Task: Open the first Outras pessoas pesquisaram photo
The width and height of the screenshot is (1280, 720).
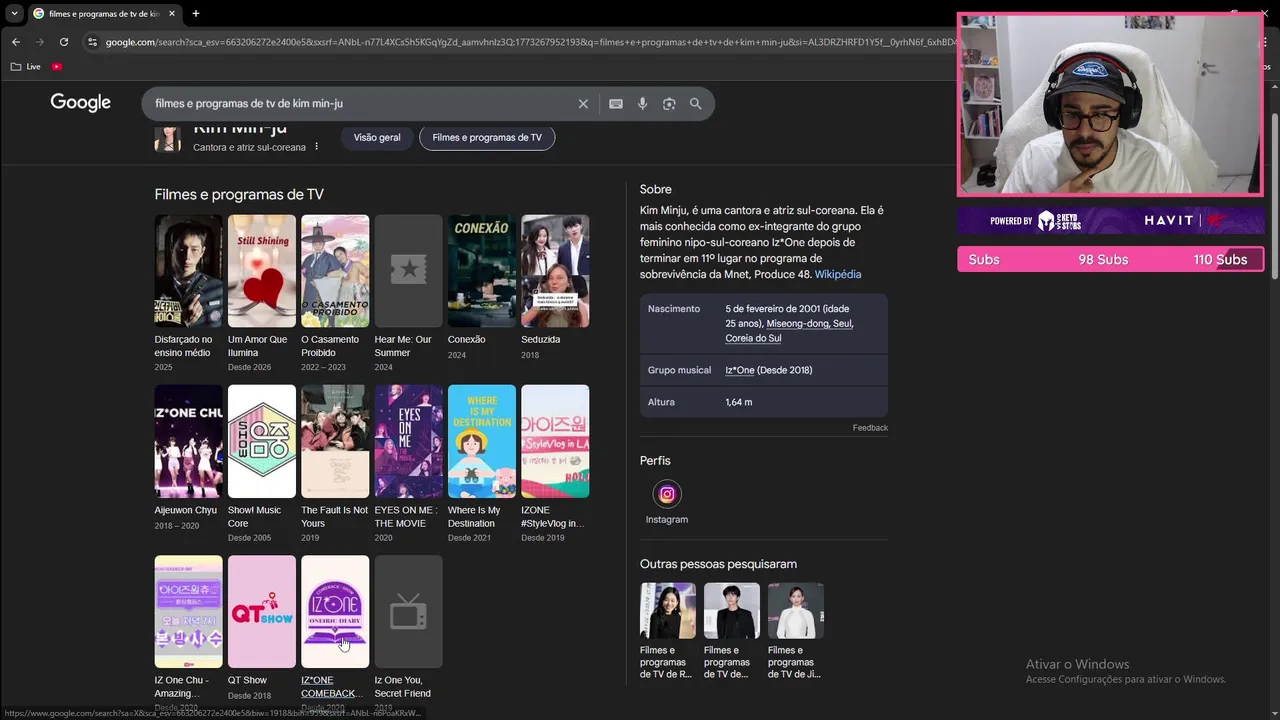Action: (x=668, y=611)
